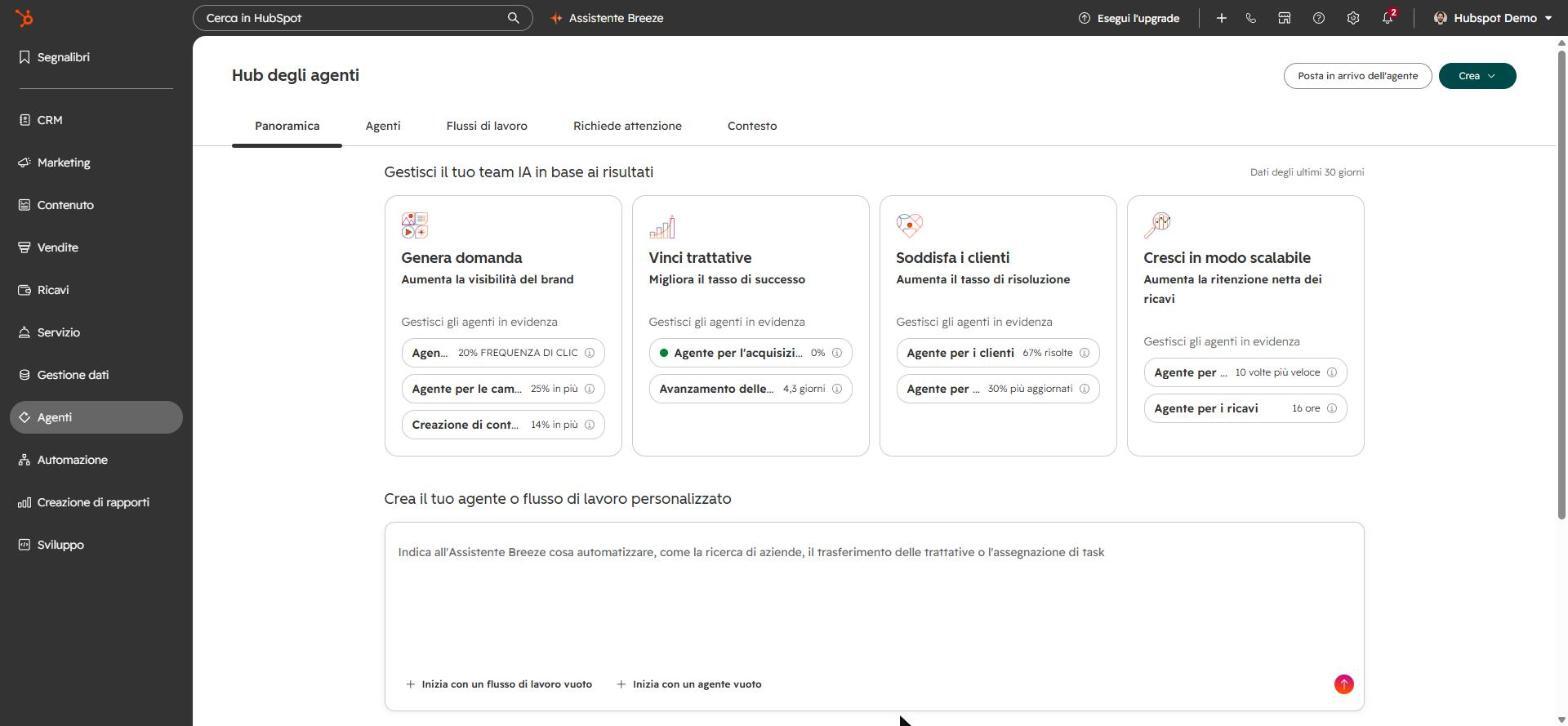1568x726 pixels.
Task: Click info icon beside 4,3 giorni
Action: click(x=837, y=389)
